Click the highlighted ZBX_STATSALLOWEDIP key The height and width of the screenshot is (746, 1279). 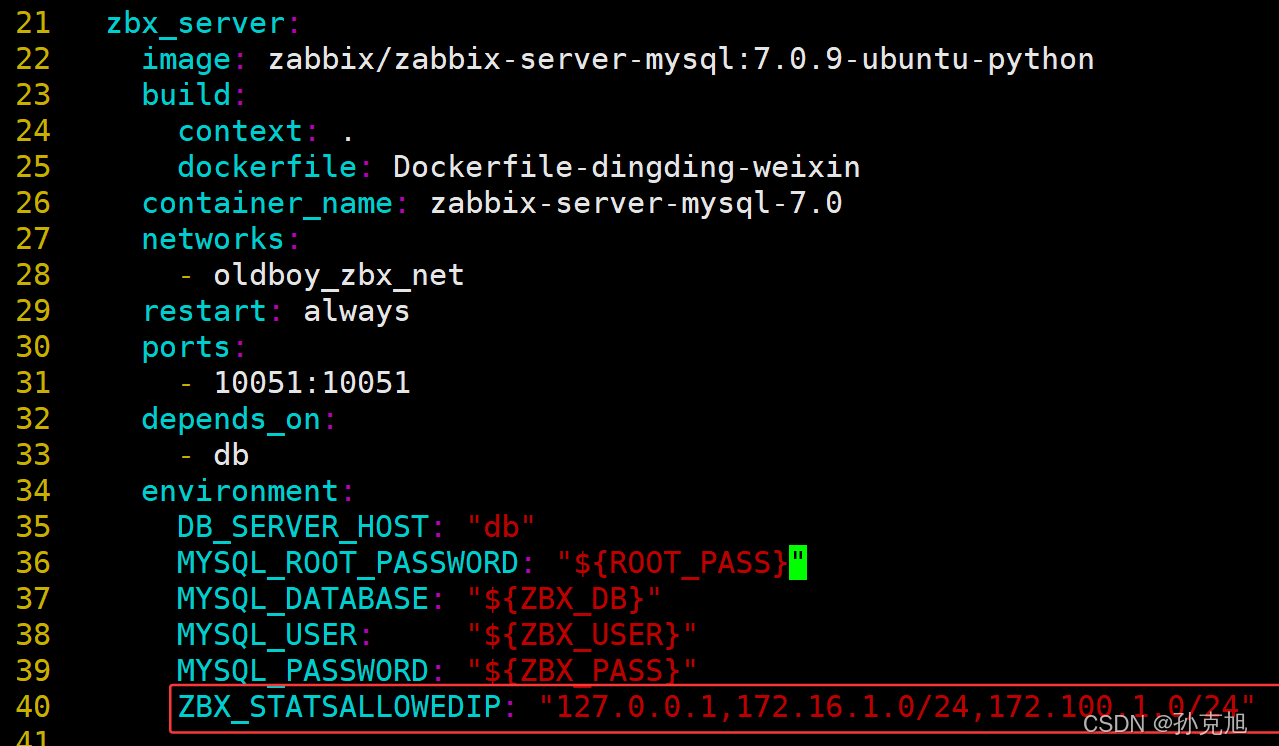click(339, 707)
